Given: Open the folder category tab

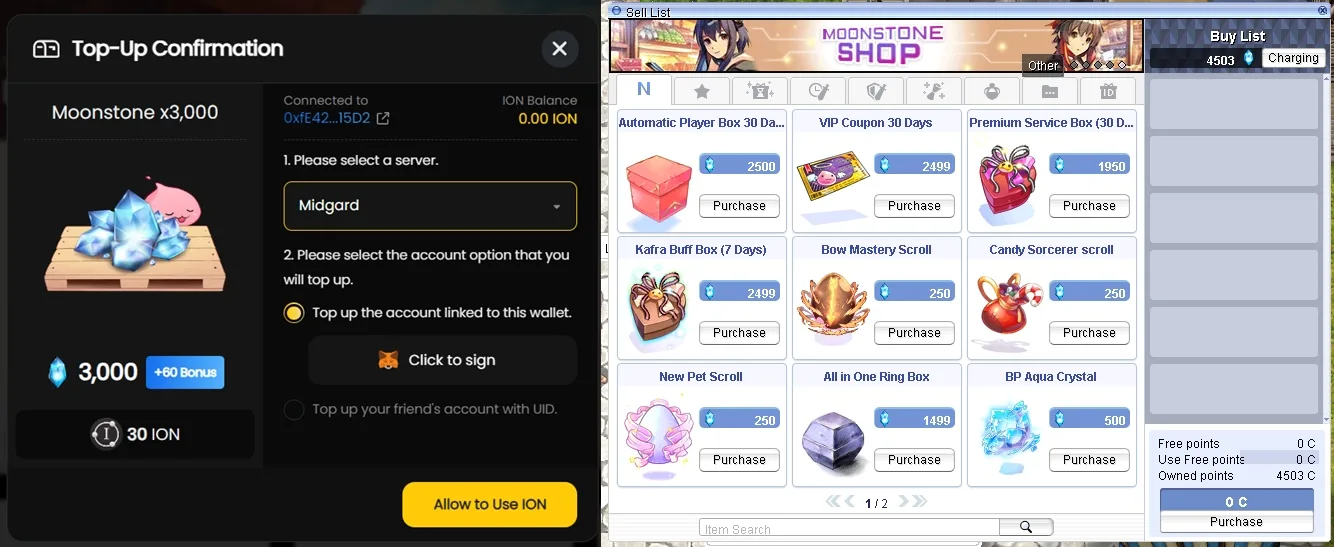Looking at the screenshot, I should 1050,91.
